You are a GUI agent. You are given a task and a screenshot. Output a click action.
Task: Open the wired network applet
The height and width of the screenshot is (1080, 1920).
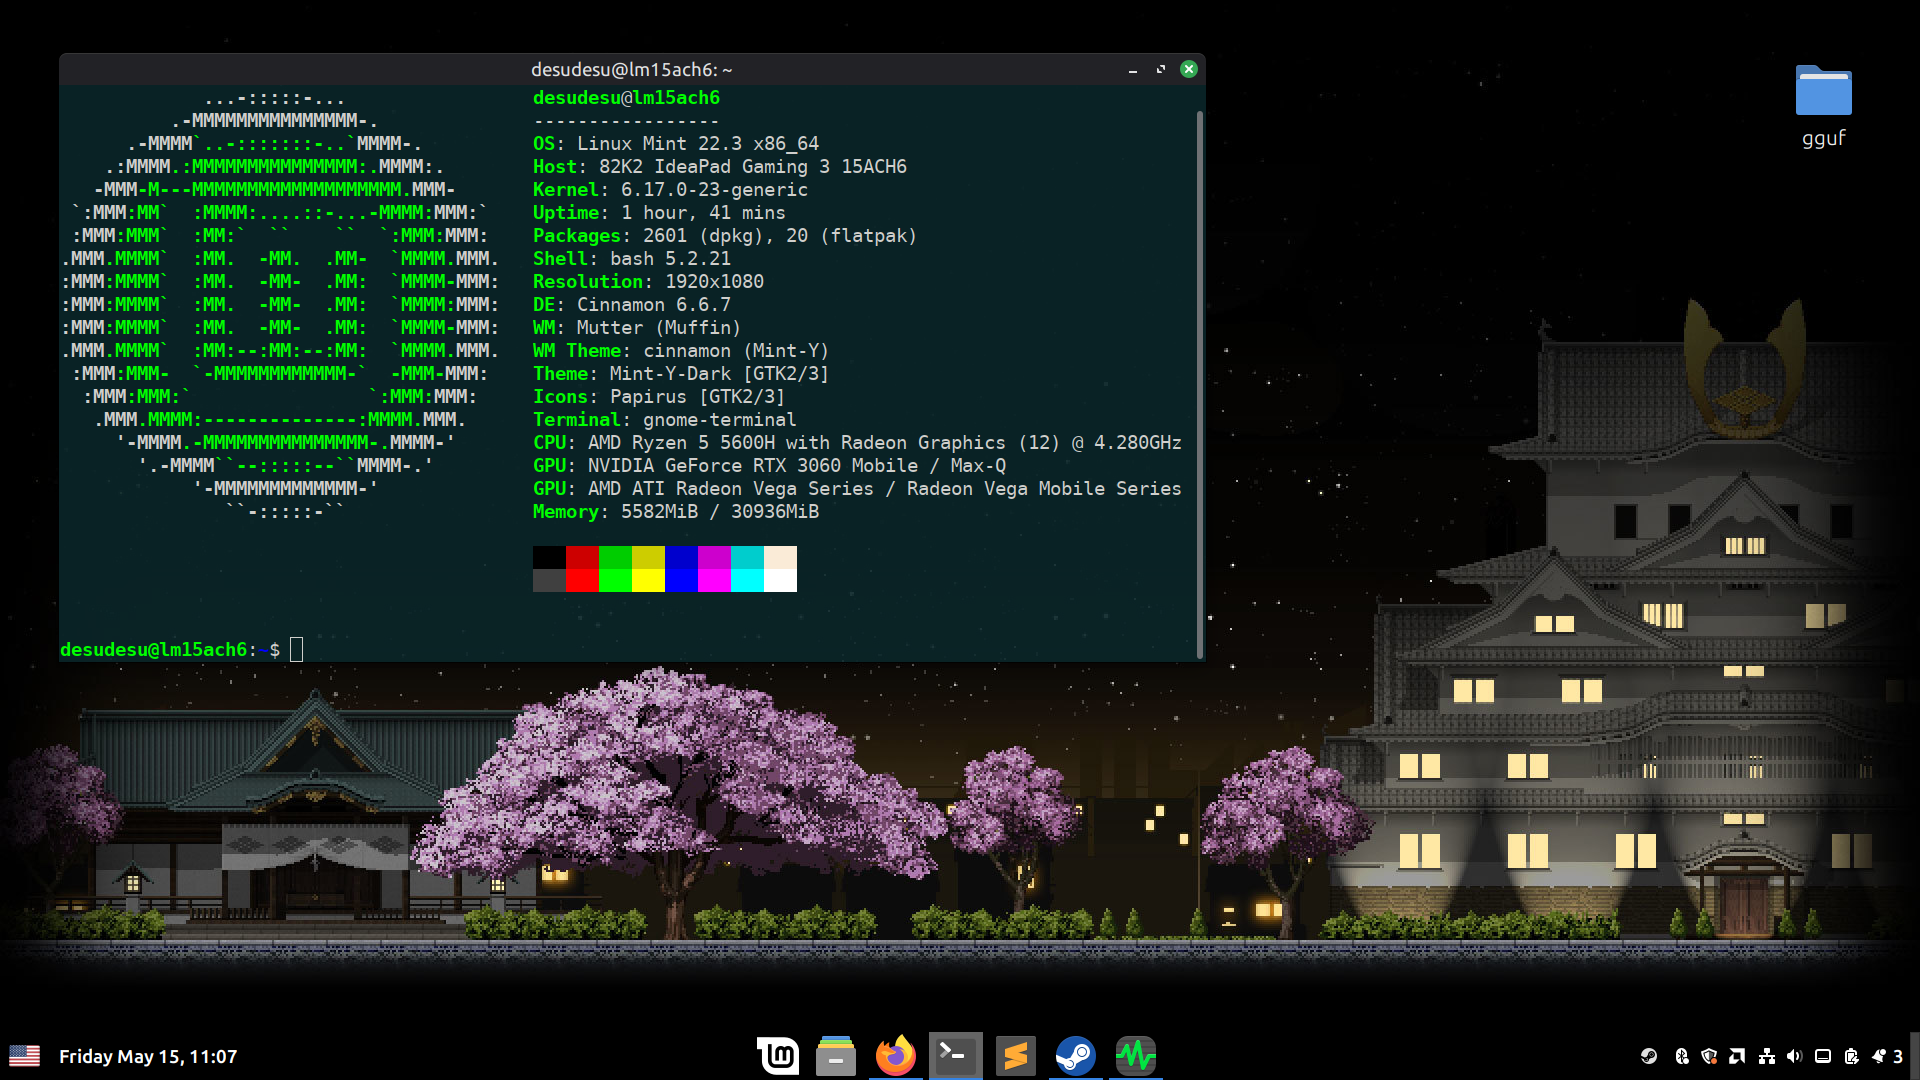point(1767,1056)
